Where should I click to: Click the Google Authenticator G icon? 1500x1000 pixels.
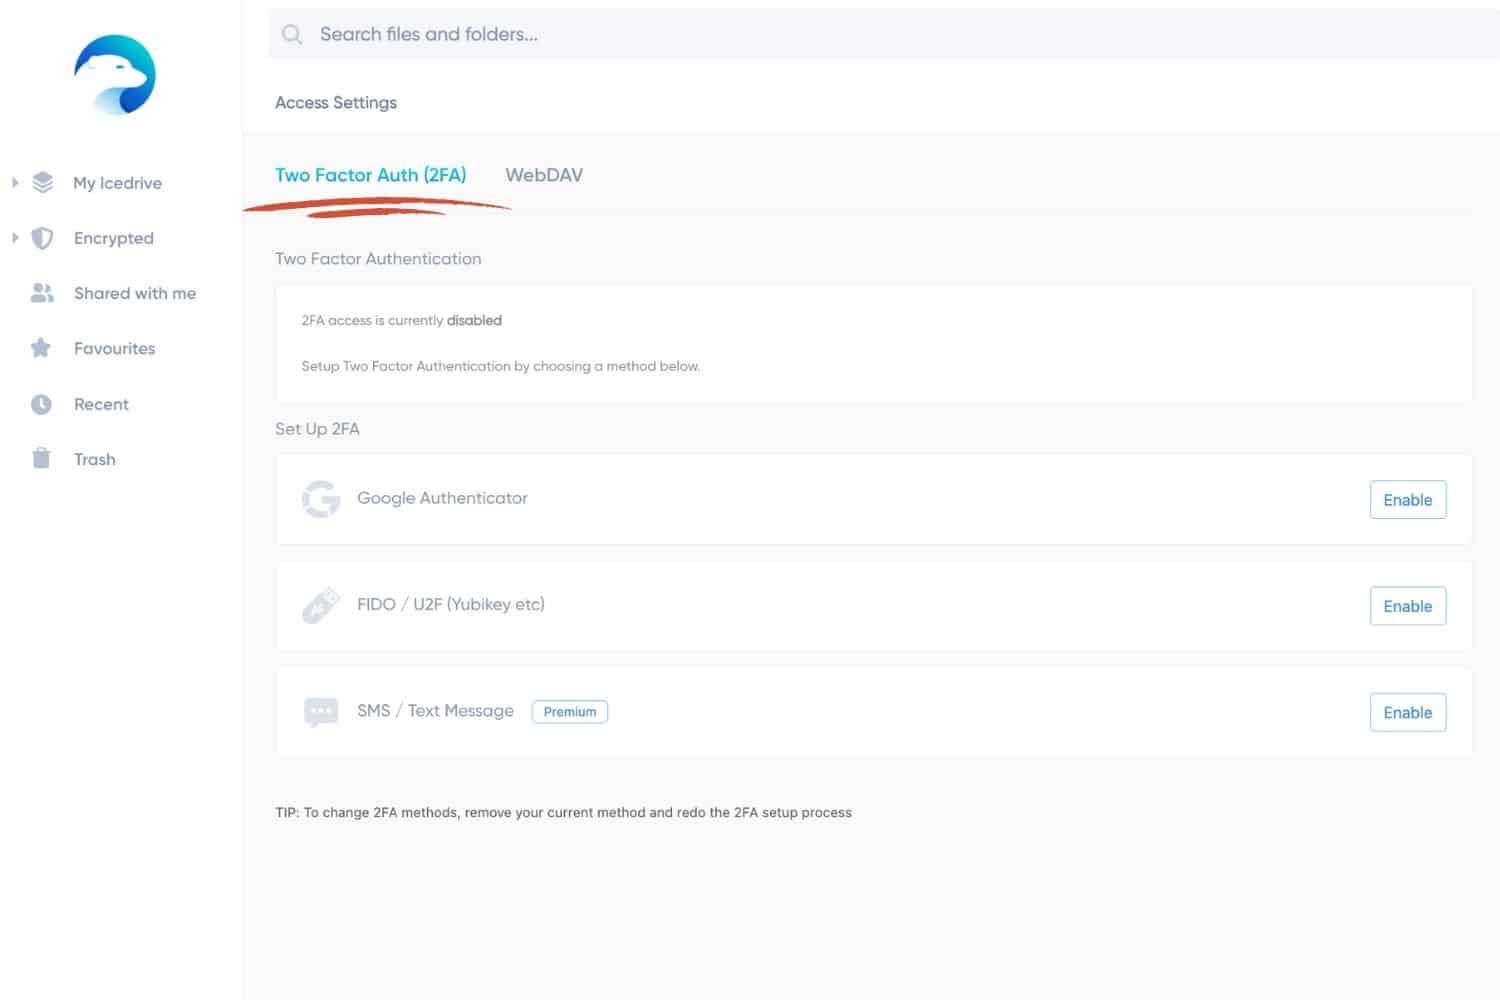[x=321, y=499]
